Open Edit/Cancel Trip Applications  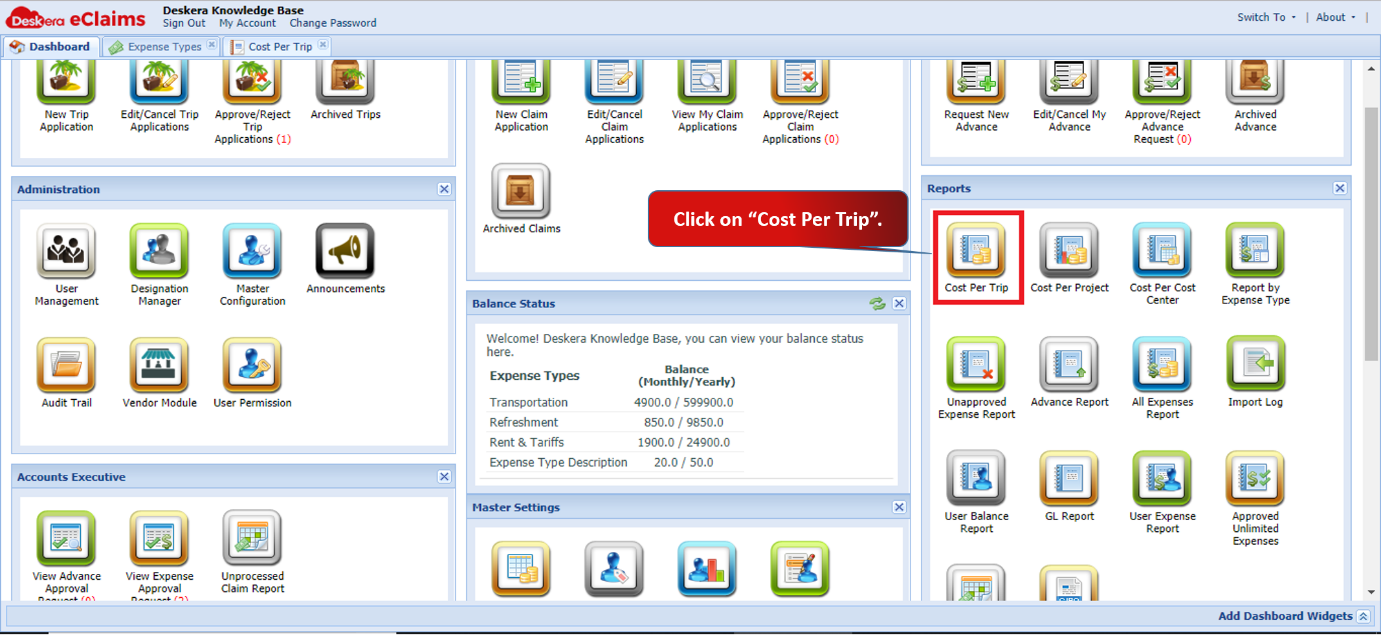pyautogui.click(x=159, y=80)
